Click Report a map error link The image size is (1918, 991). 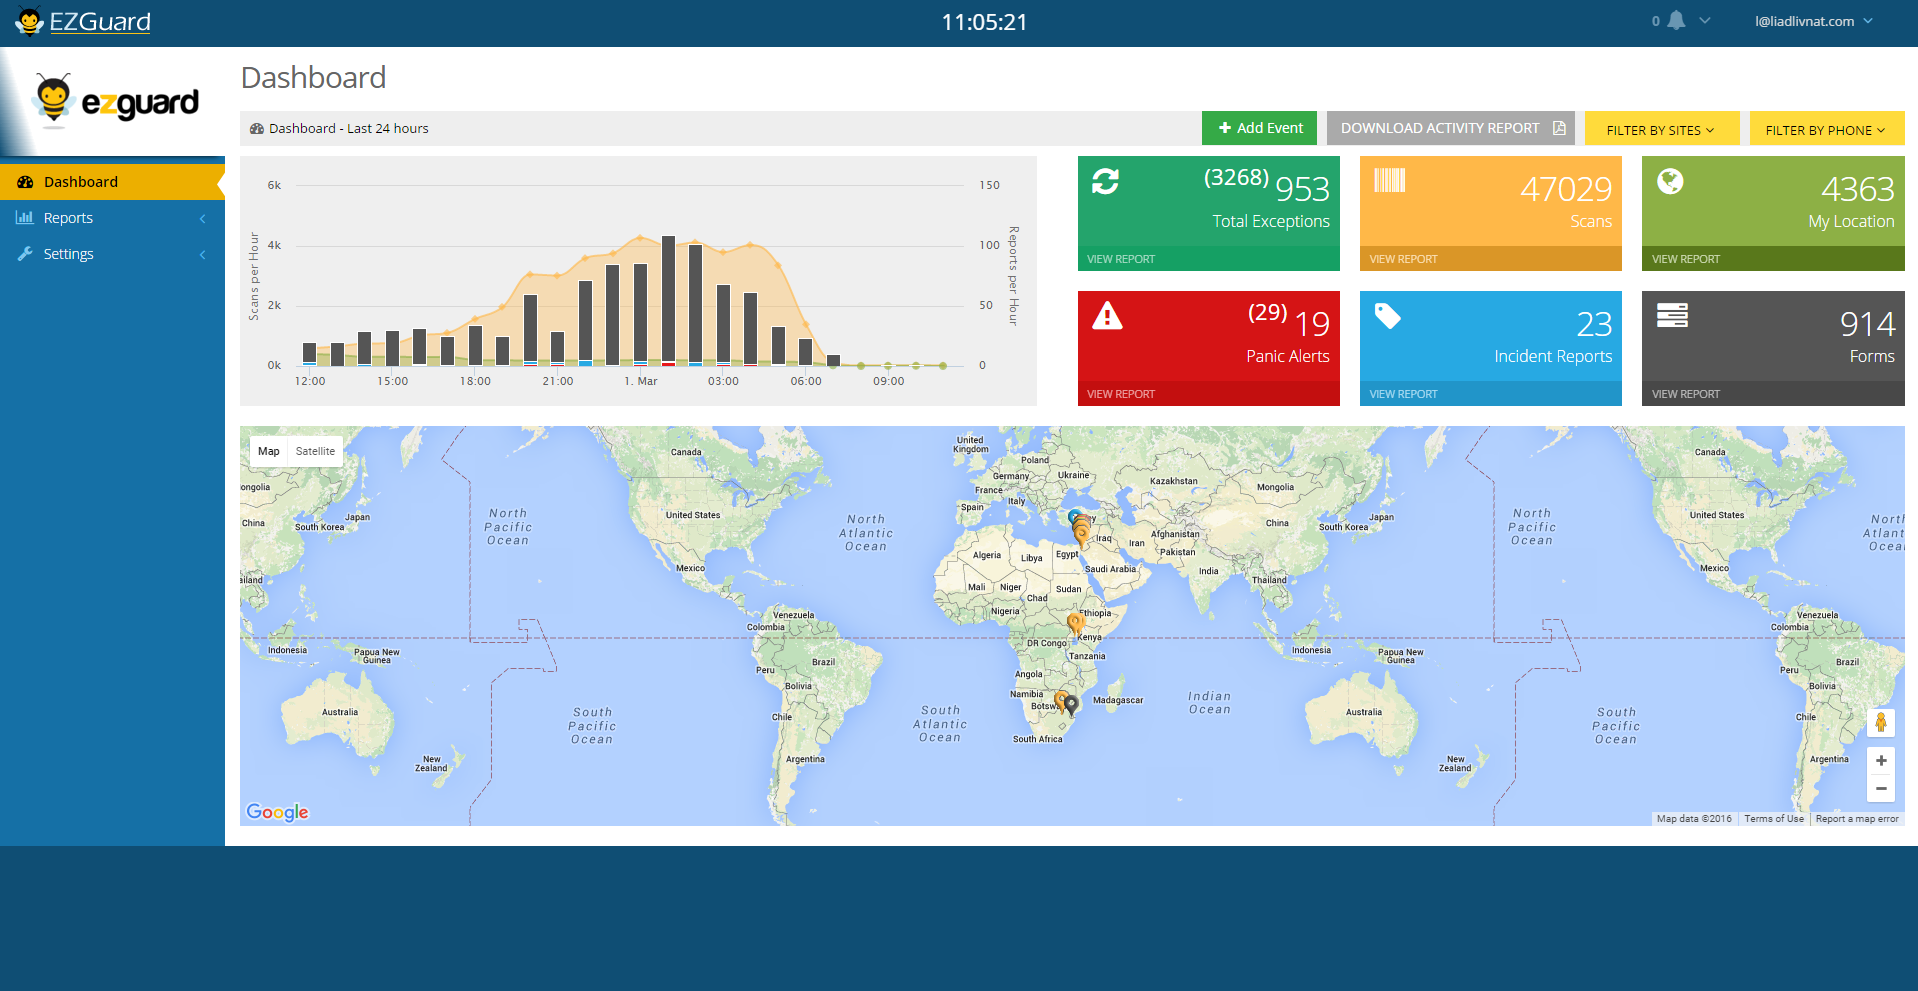(x=1857, y=818)
